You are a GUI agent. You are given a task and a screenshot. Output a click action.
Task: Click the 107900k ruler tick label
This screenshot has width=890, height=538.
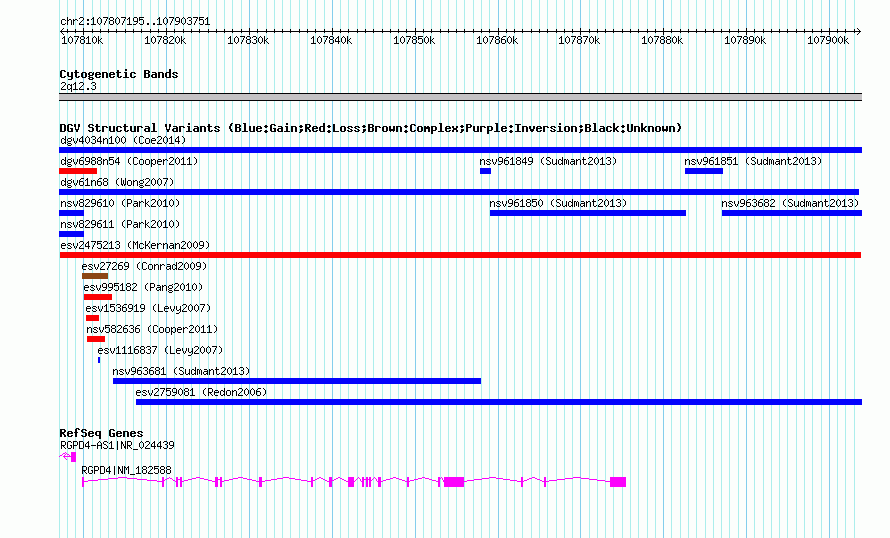[828, 40]
